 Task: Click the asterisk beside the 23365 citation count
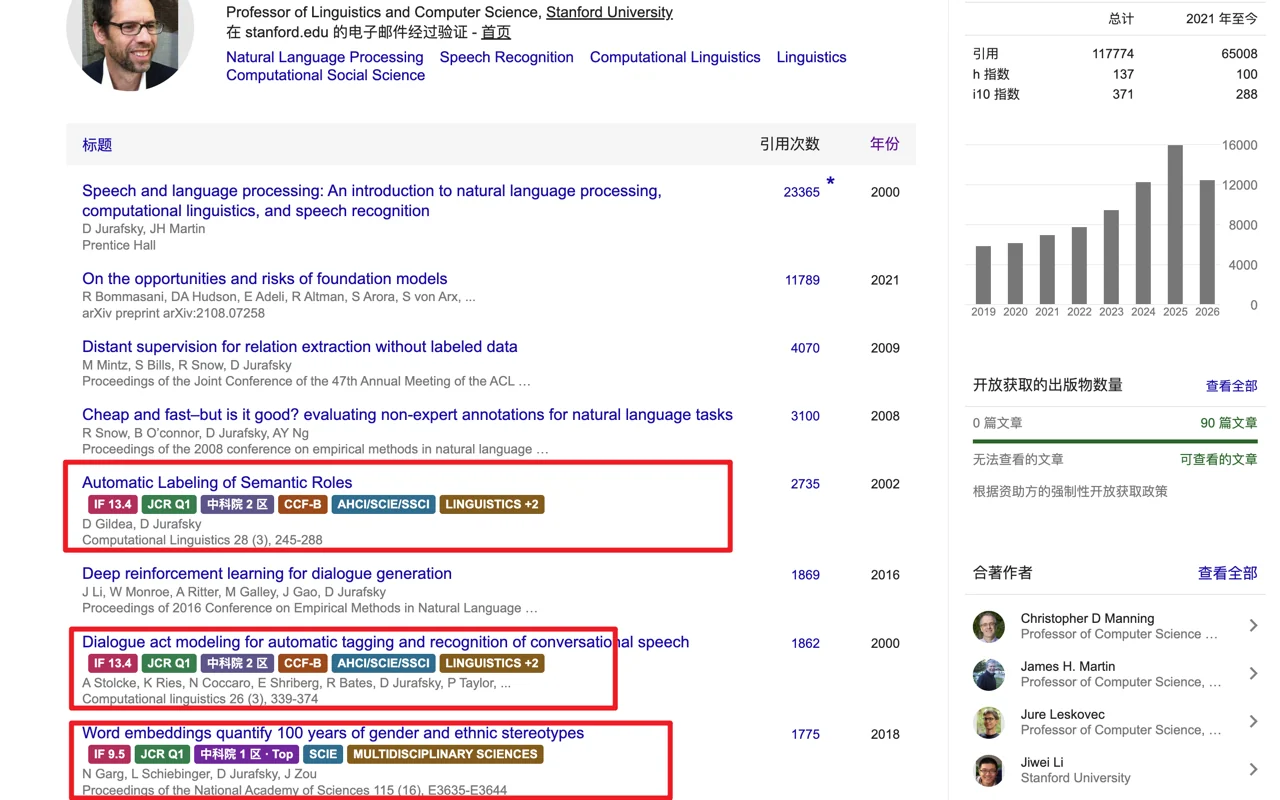(x=830, y=182)
